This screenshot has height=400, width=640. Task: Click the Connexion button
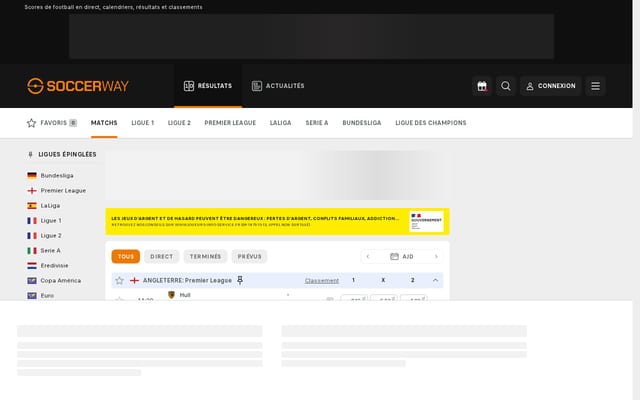coord(550,86)
